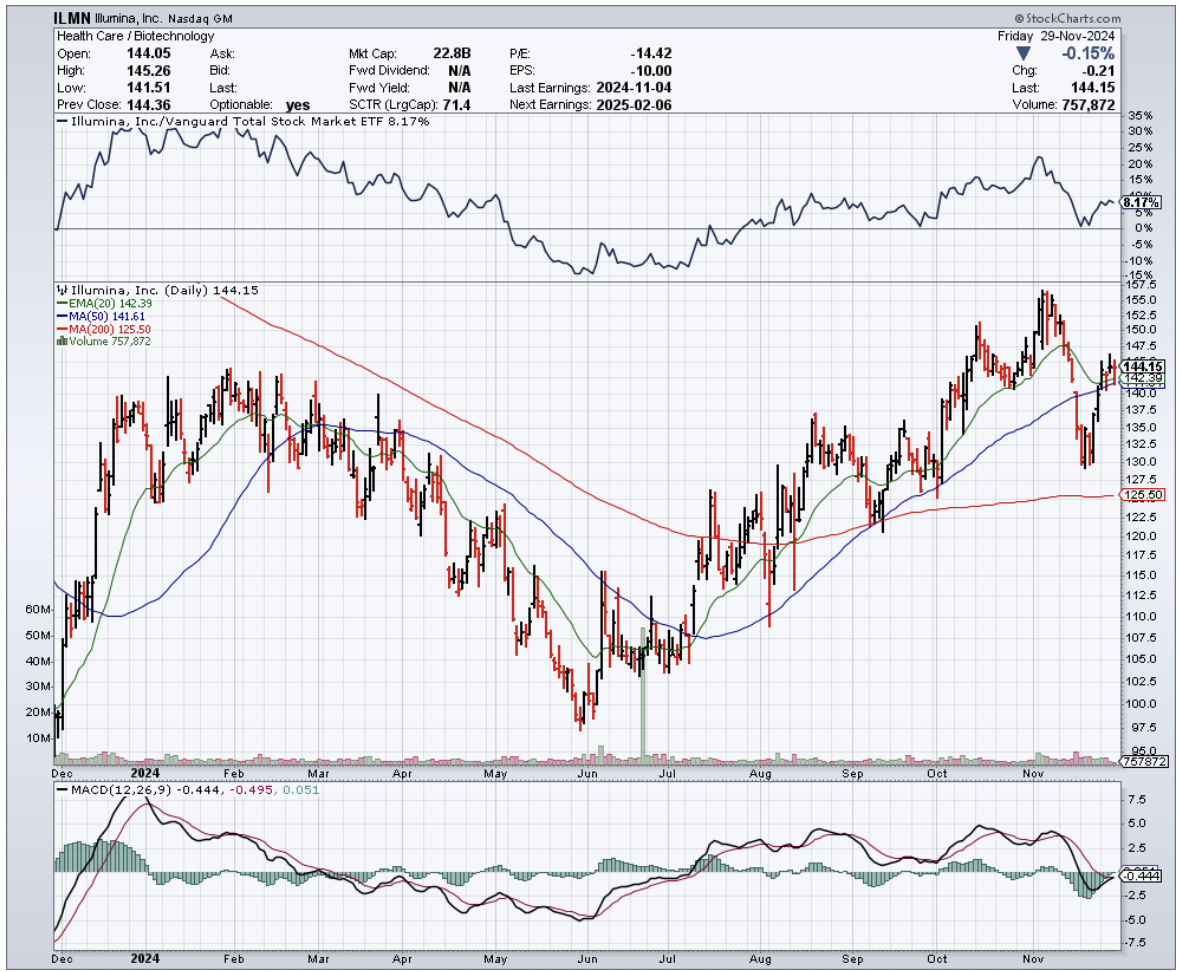Click the green EMA(20) line marker in legend
This screenshot has height=972, width=1180.
[62, 303]
